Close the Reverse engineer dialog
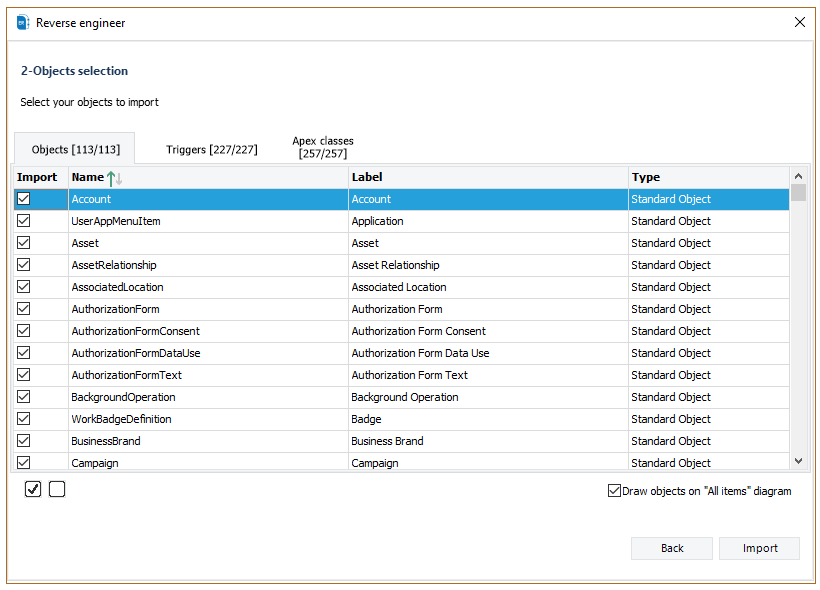This screenshot has height=590, width=820. click(799, 22)
